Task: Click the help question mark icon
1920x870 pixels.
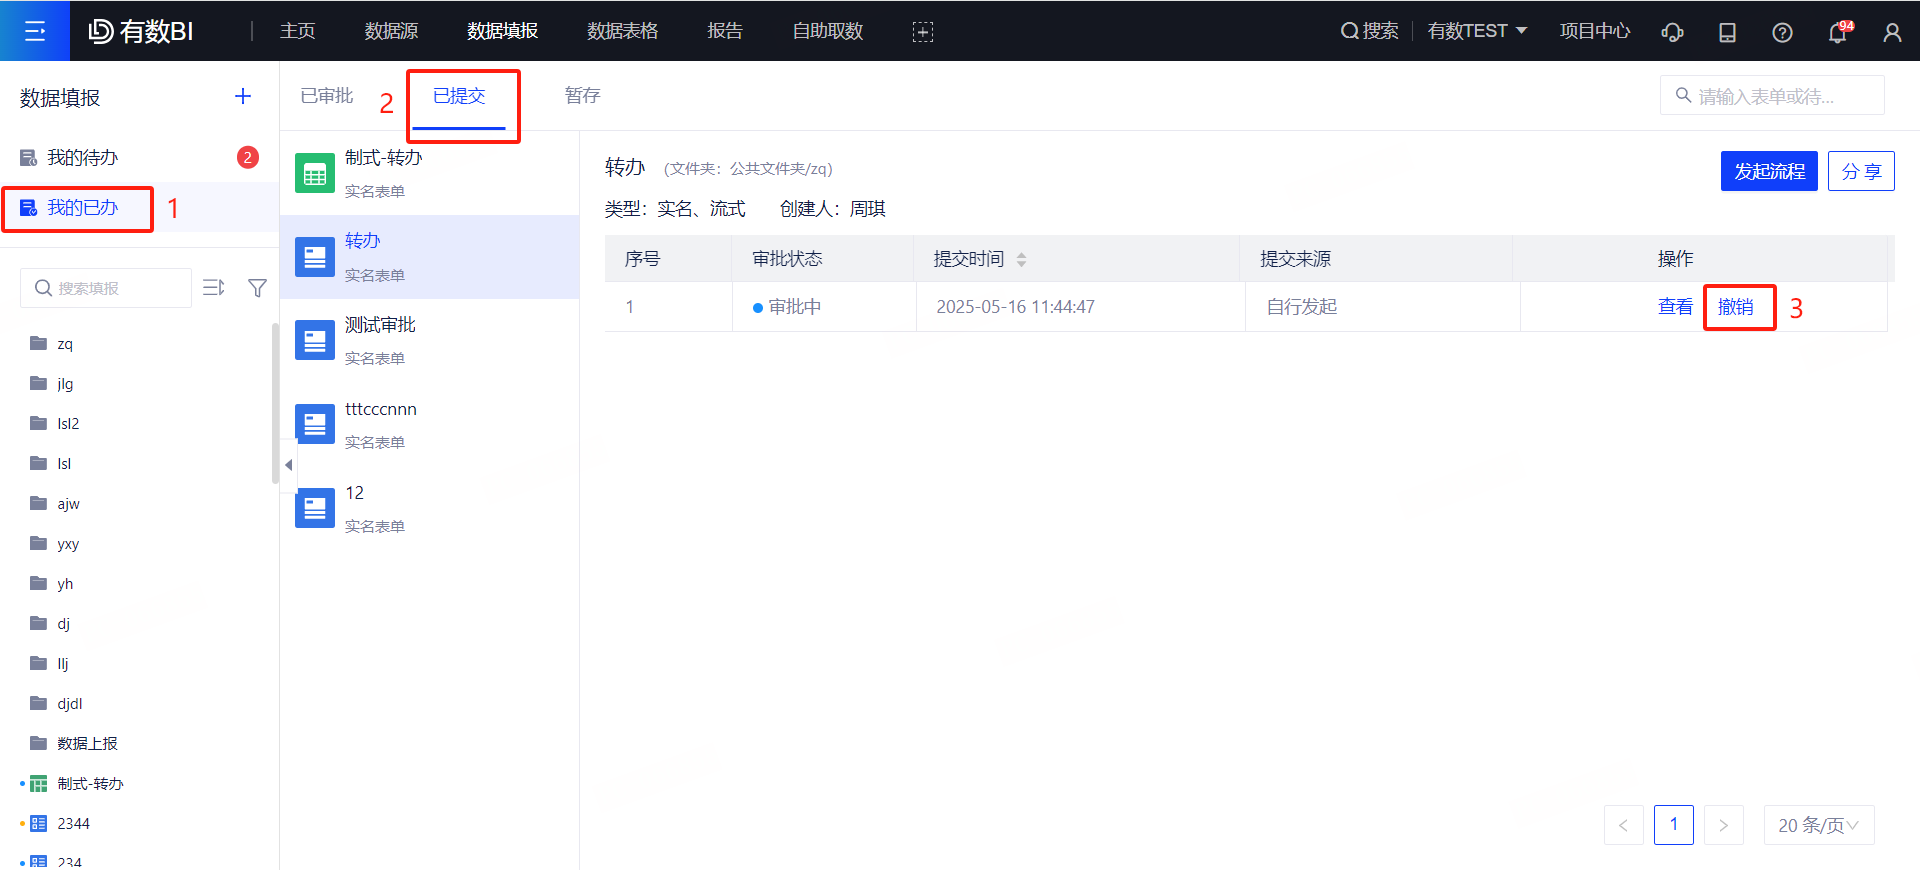Action: tap(1782, 32)
